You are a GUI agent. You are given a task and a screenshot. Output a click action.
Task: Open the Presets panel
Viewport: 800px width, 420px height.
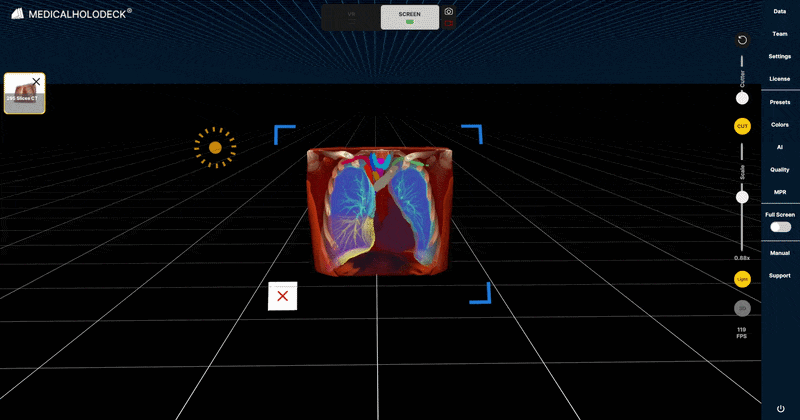[779, 102]
